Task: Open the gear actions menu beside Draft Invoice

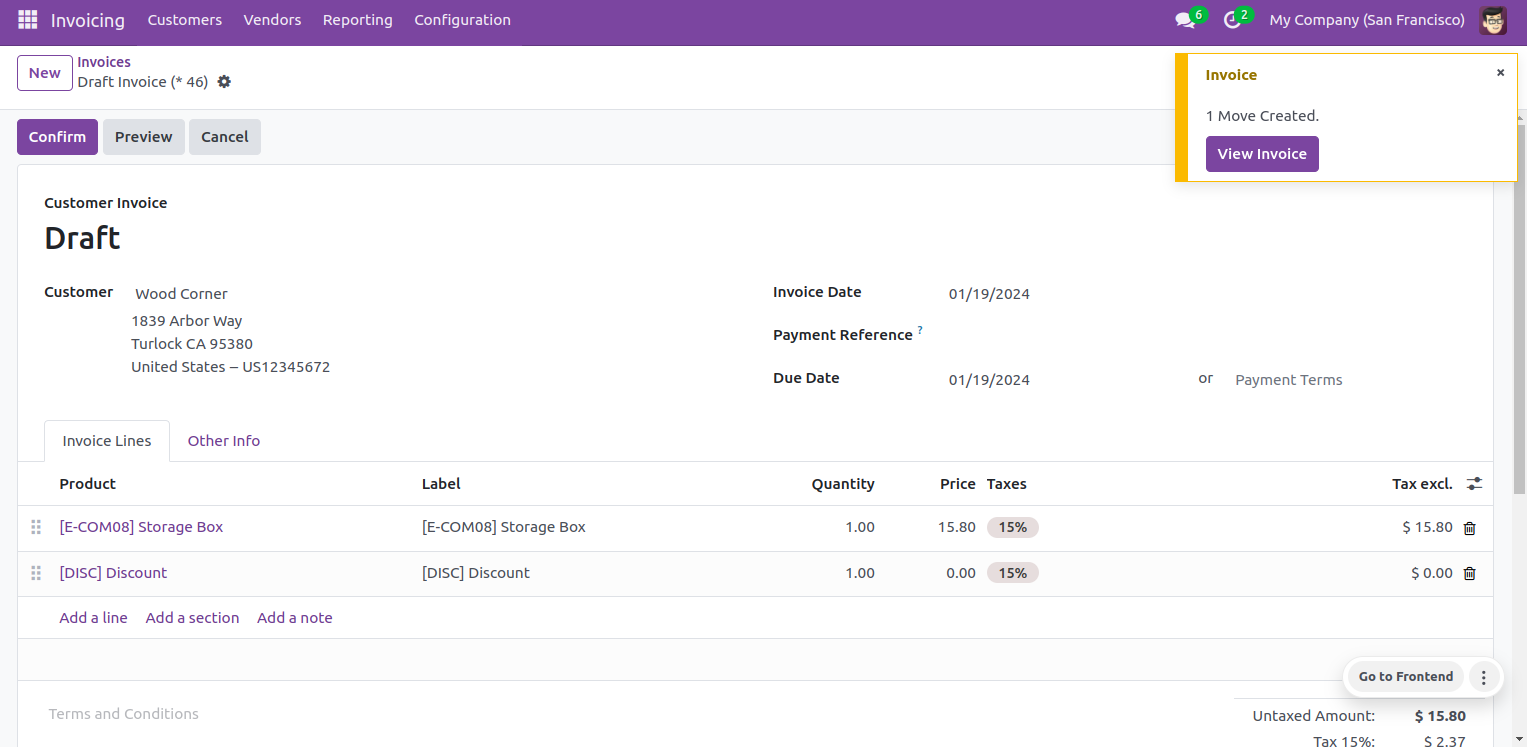Action: point(224,82)
